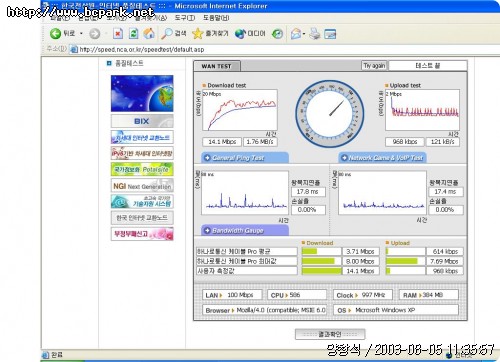Open the 도움말(H) menu

(216, 18)
